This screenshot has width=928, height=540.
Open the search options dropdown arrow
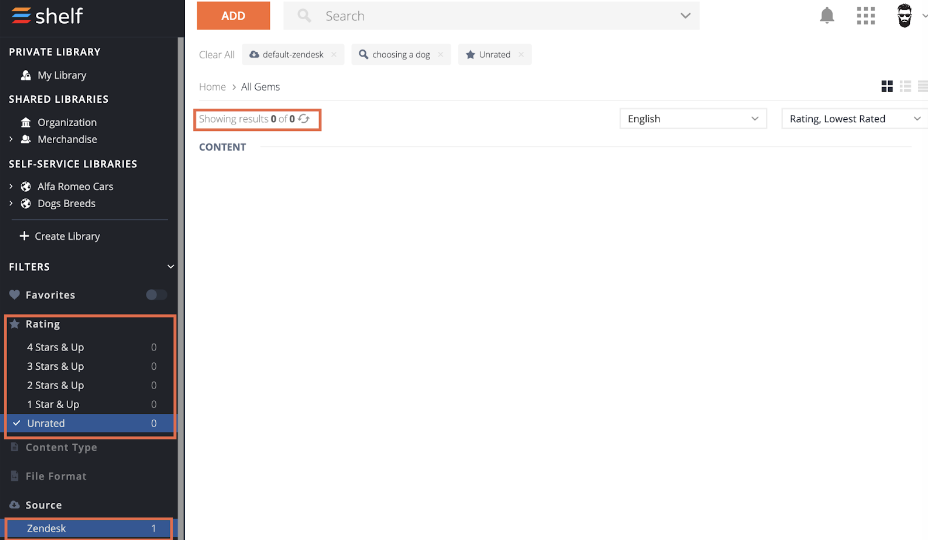point(685,15)
